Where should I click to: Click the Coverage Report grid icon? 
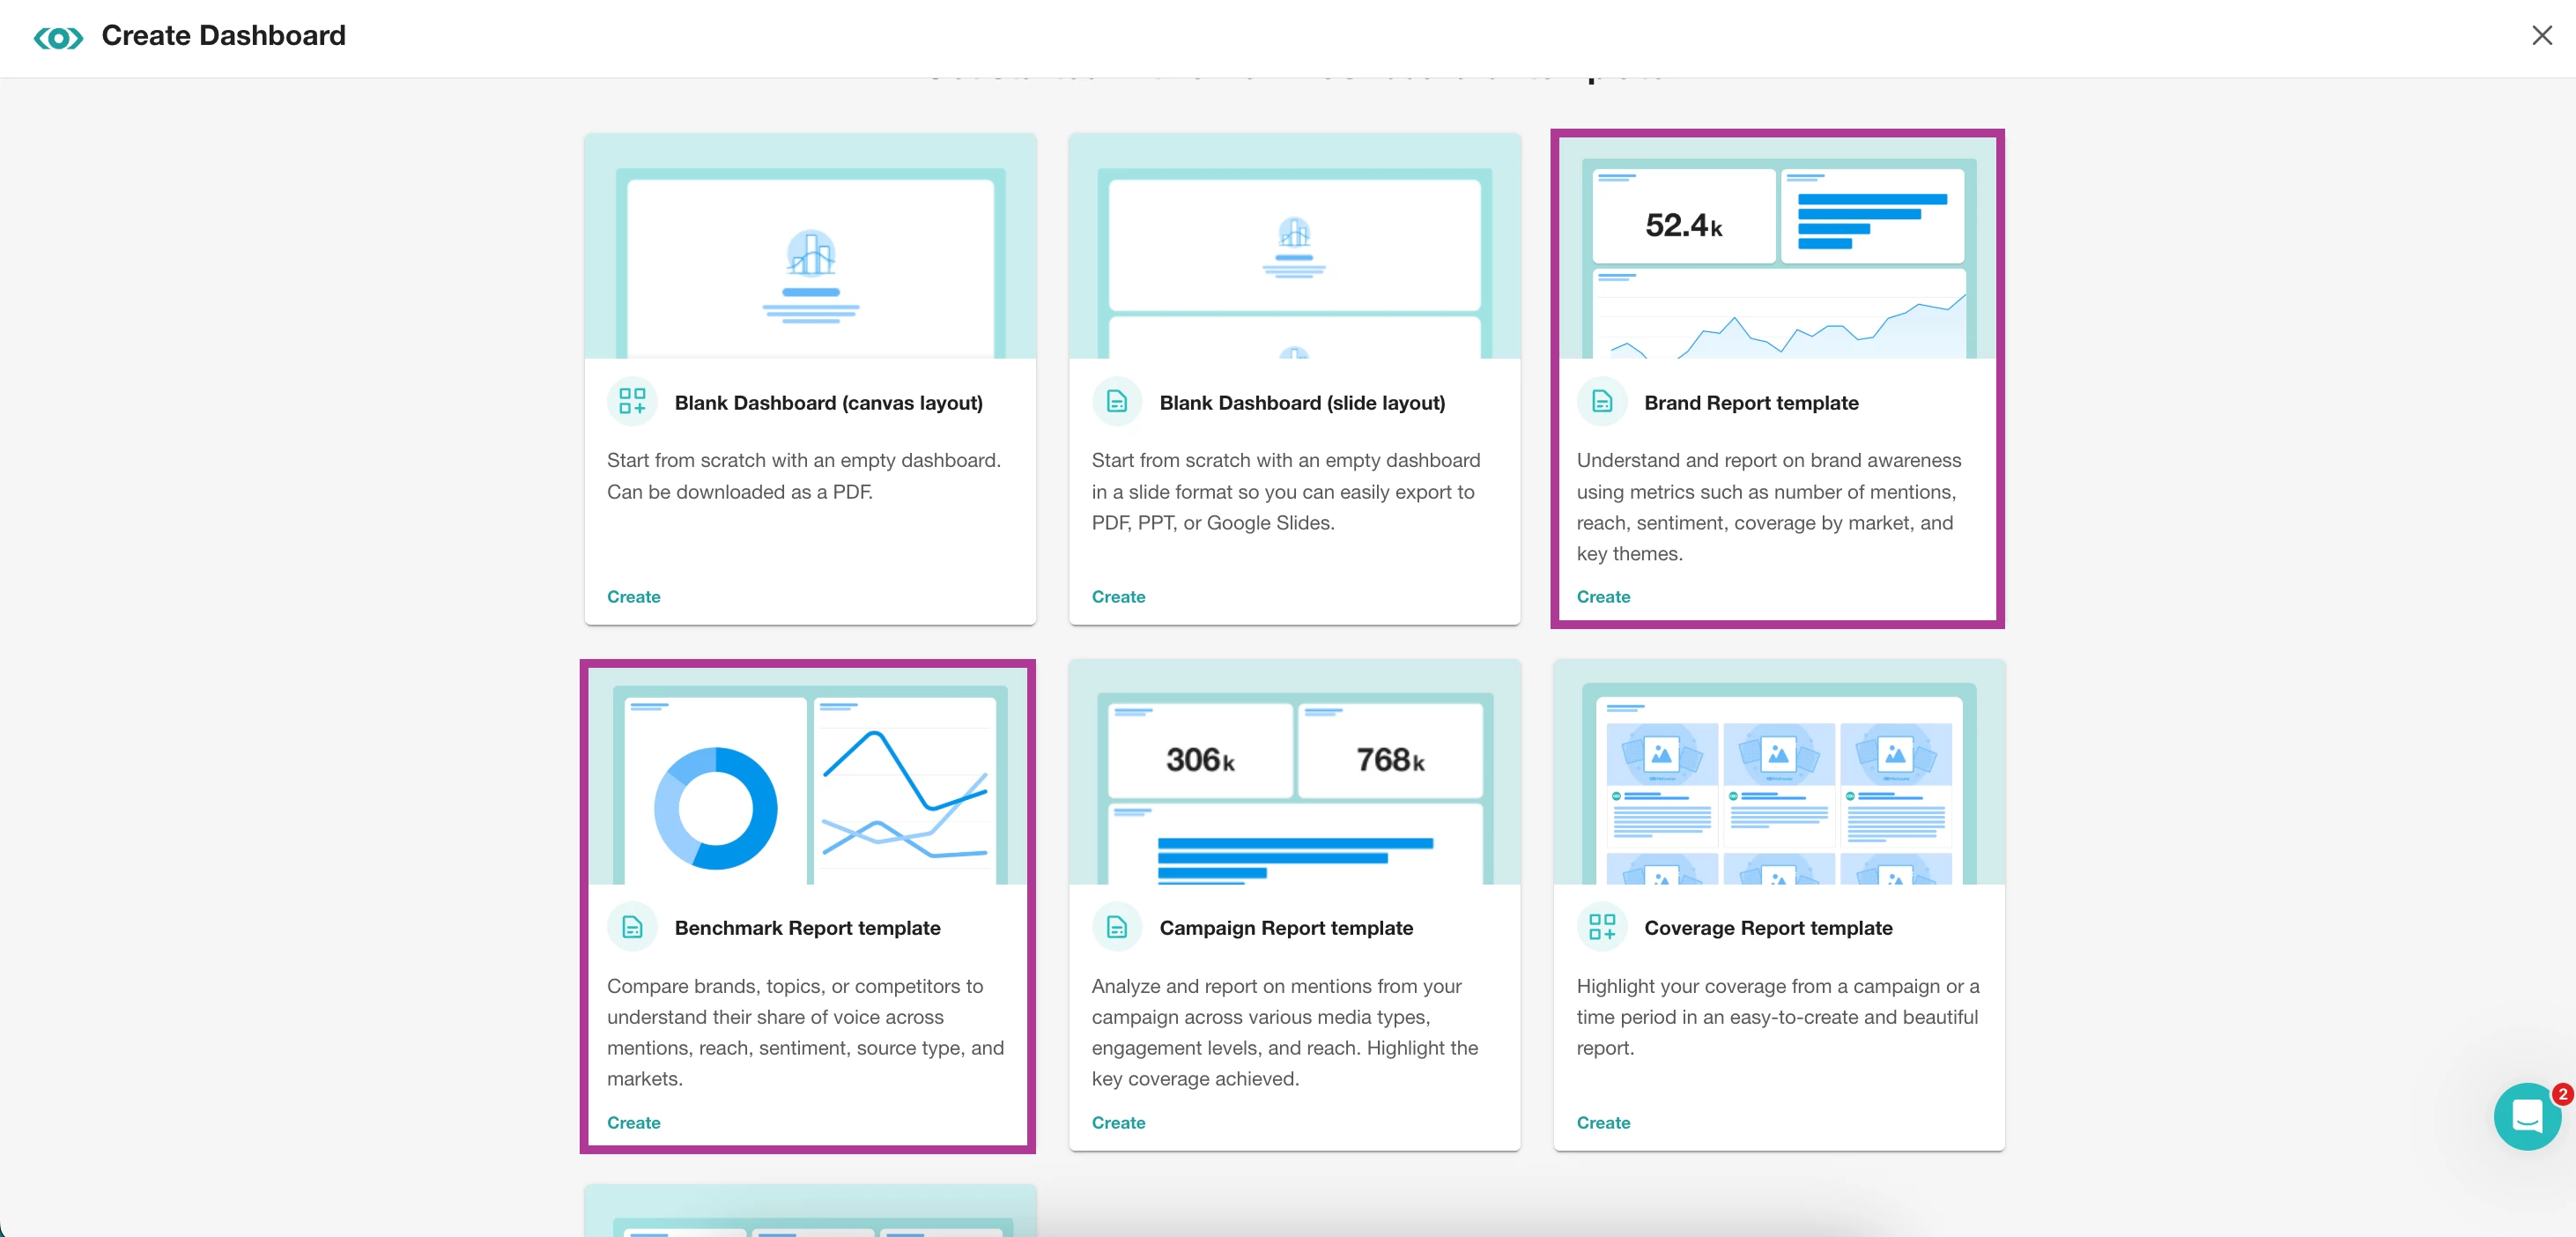(x=1602, y=927)
